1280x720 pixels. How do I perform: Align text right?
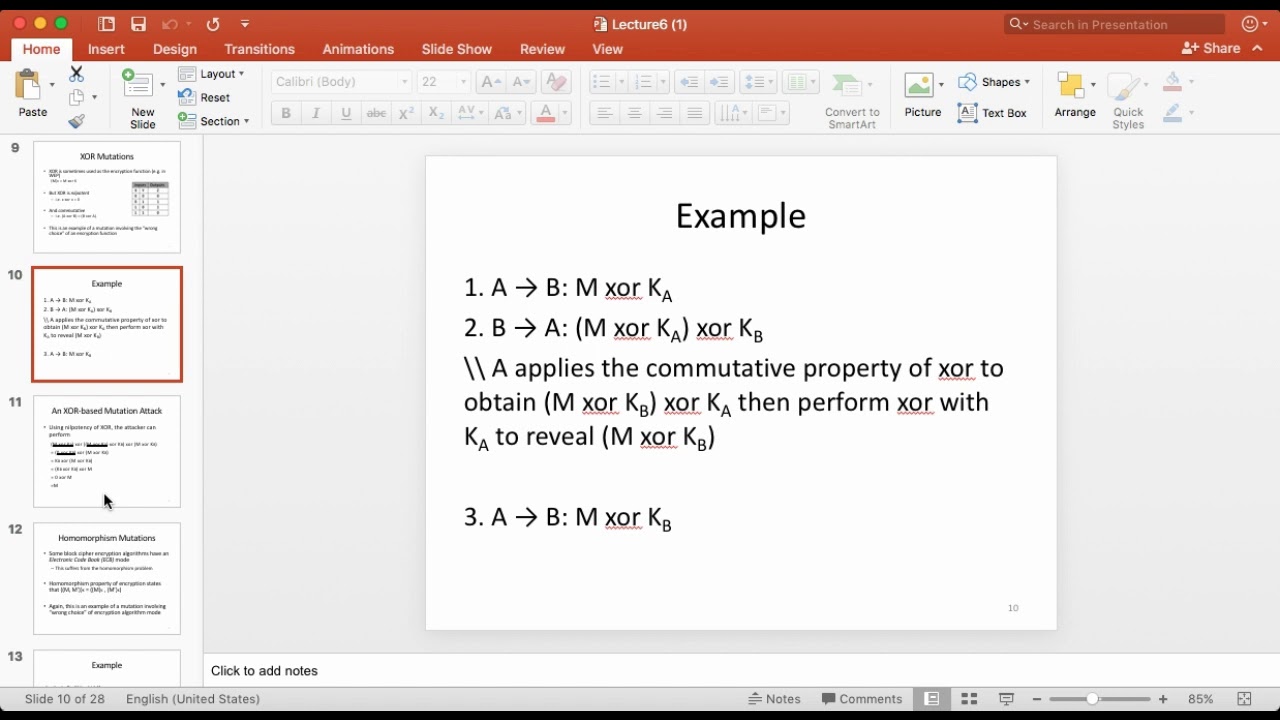click(x=664, y=113)
